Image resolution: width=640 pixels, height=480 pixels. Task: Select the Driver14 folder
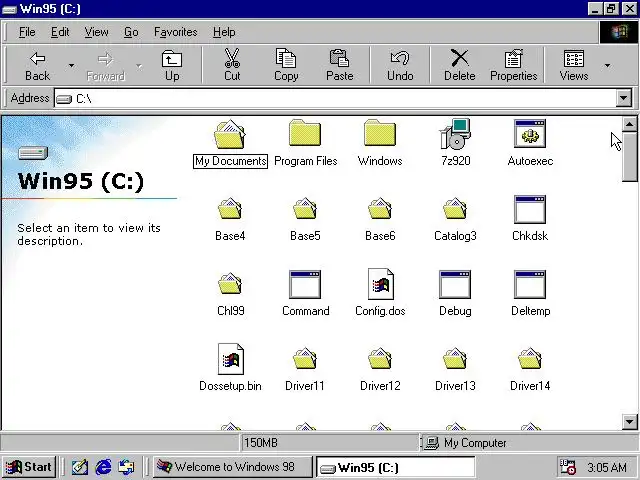point(530,369)
